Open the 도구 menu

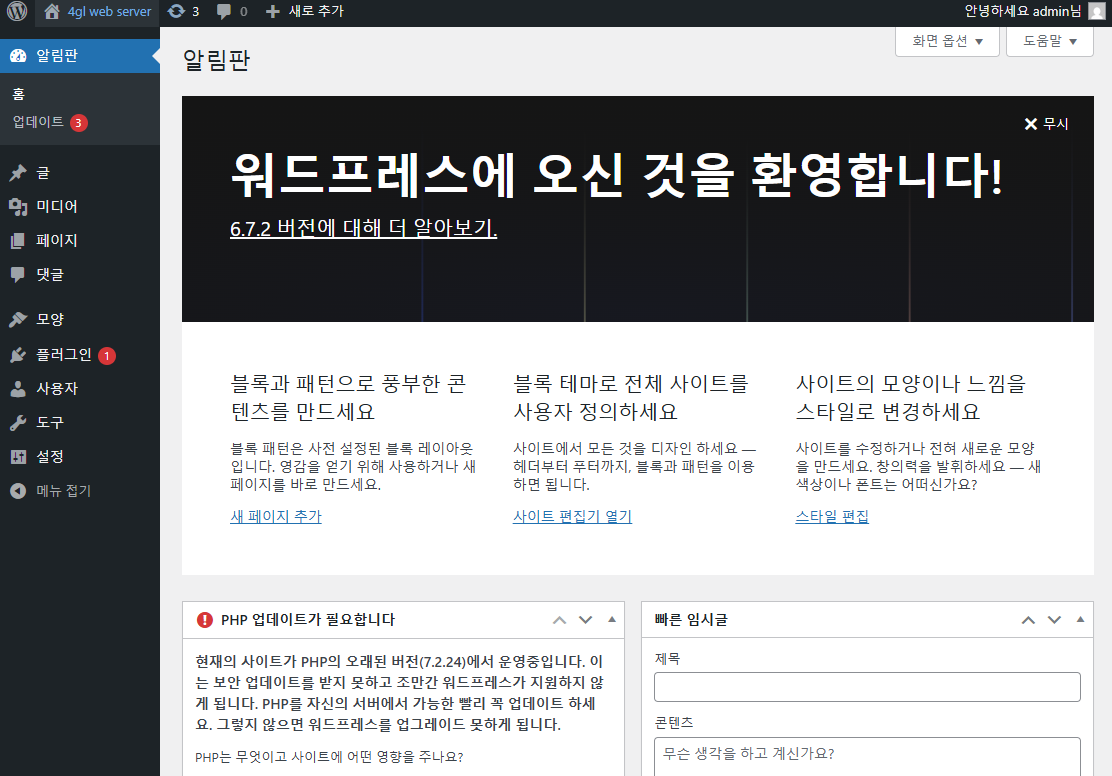click(79, 423)
